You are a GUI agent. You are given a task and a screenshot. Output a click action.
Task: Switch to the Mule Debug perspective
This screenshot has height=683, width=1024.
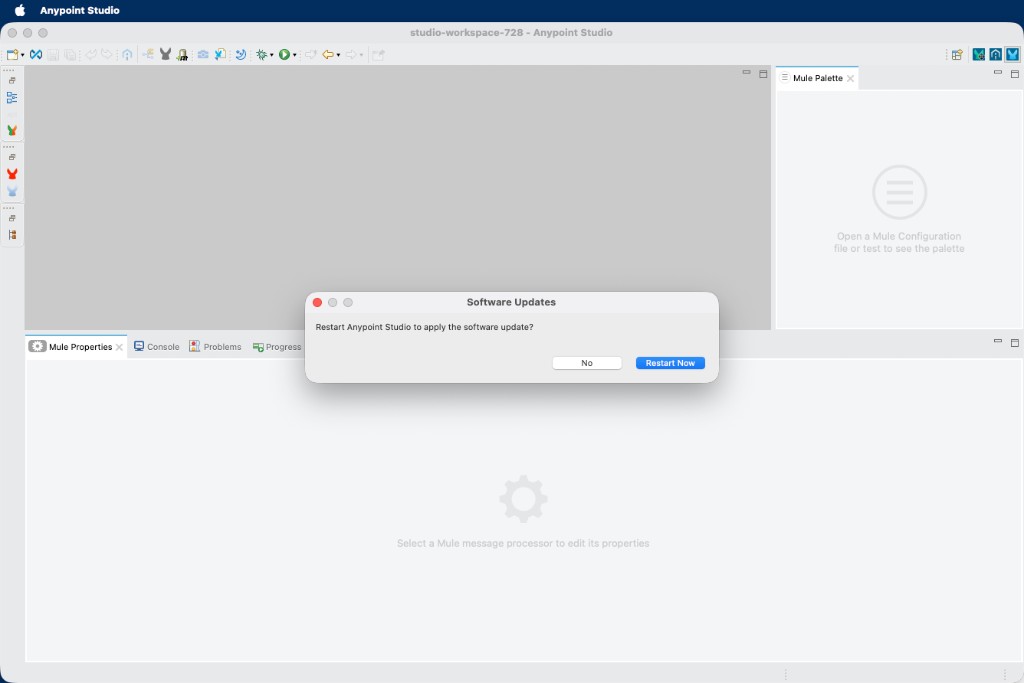tap(978, 55)
